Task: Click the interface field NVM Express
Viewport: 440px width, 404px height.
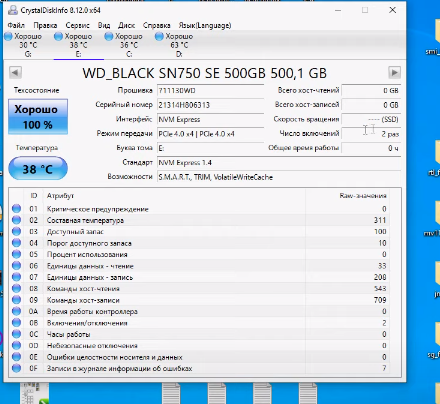Action: (x=210, y=119)
